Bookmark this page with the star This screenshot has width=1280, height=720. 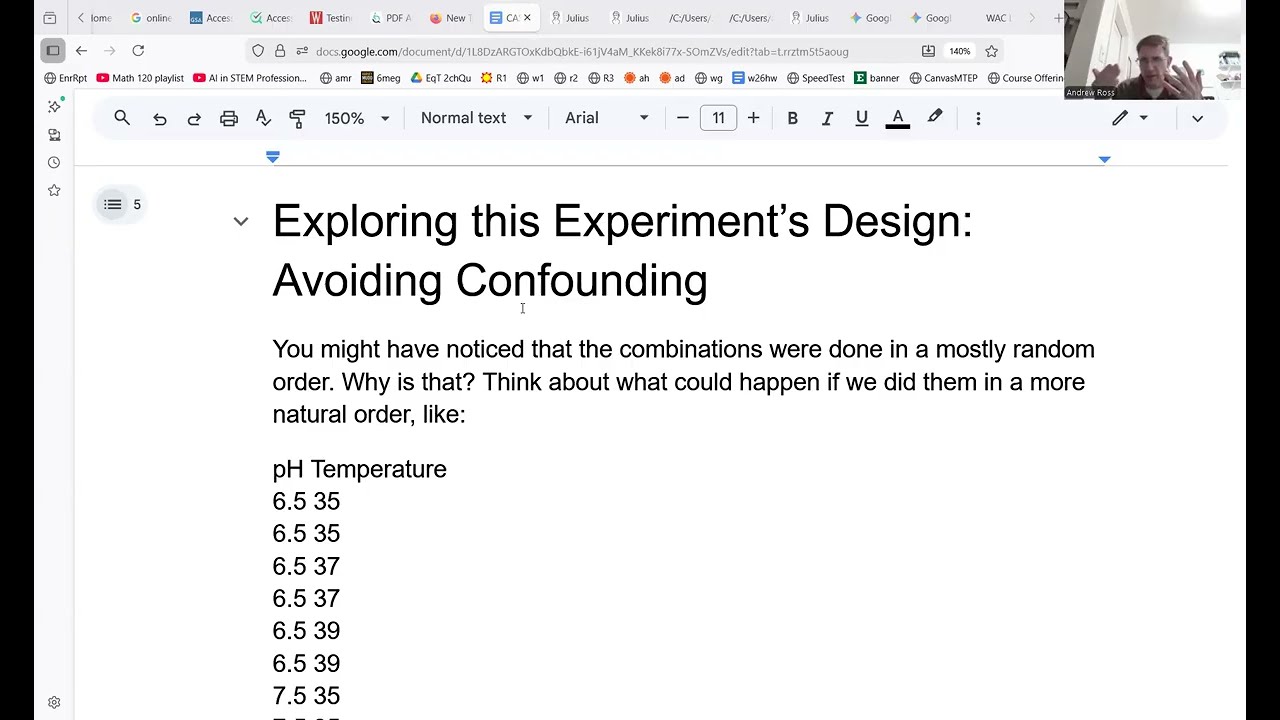991,51
